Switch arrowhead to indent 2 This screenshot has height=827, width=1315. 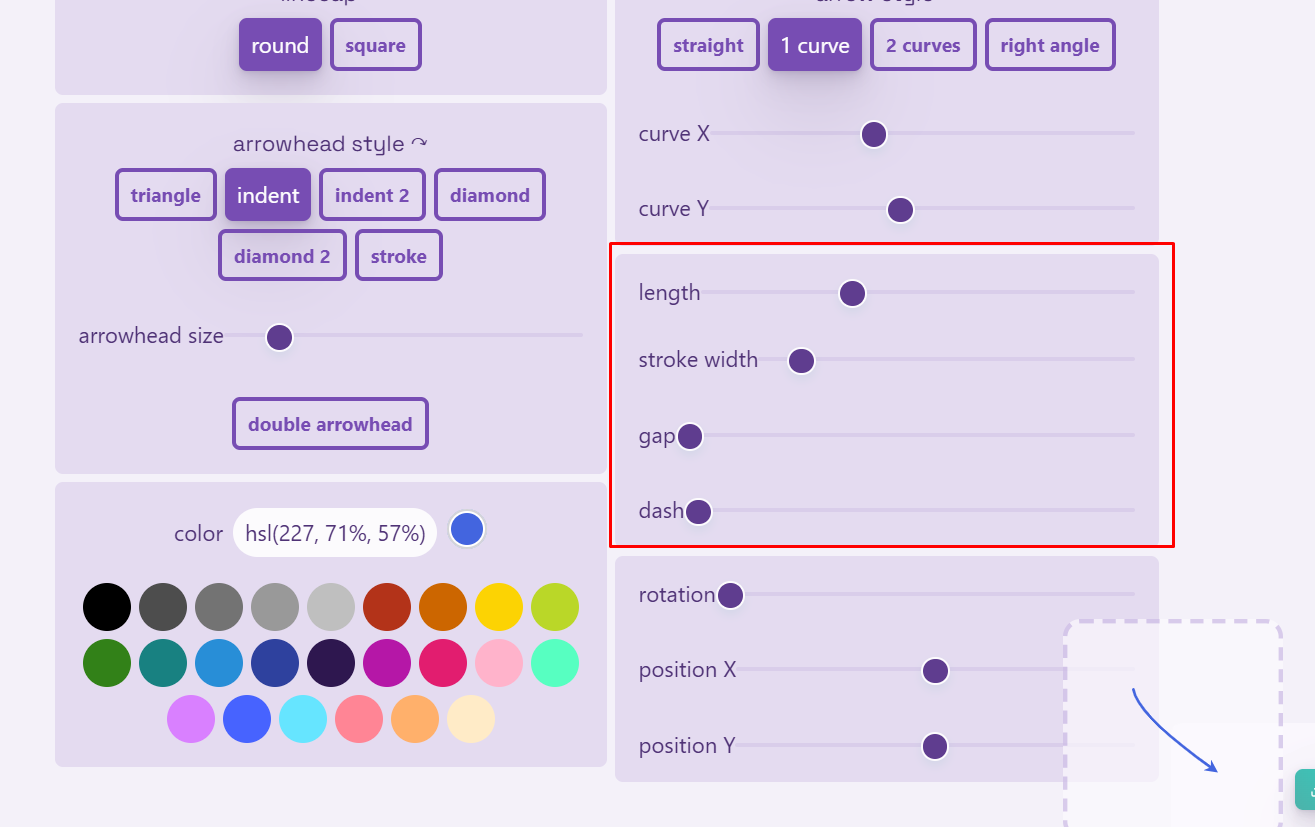(x=372, y=195)
